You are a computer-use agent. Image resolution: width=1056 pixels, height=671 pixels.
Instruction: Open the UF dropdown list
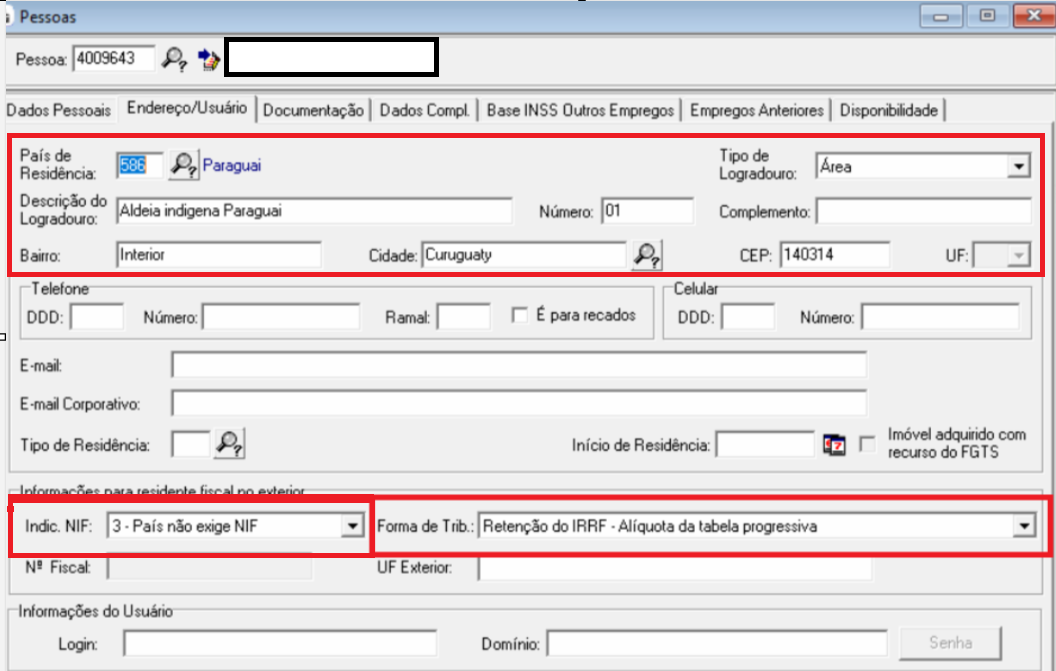[x=1018, y=256]
